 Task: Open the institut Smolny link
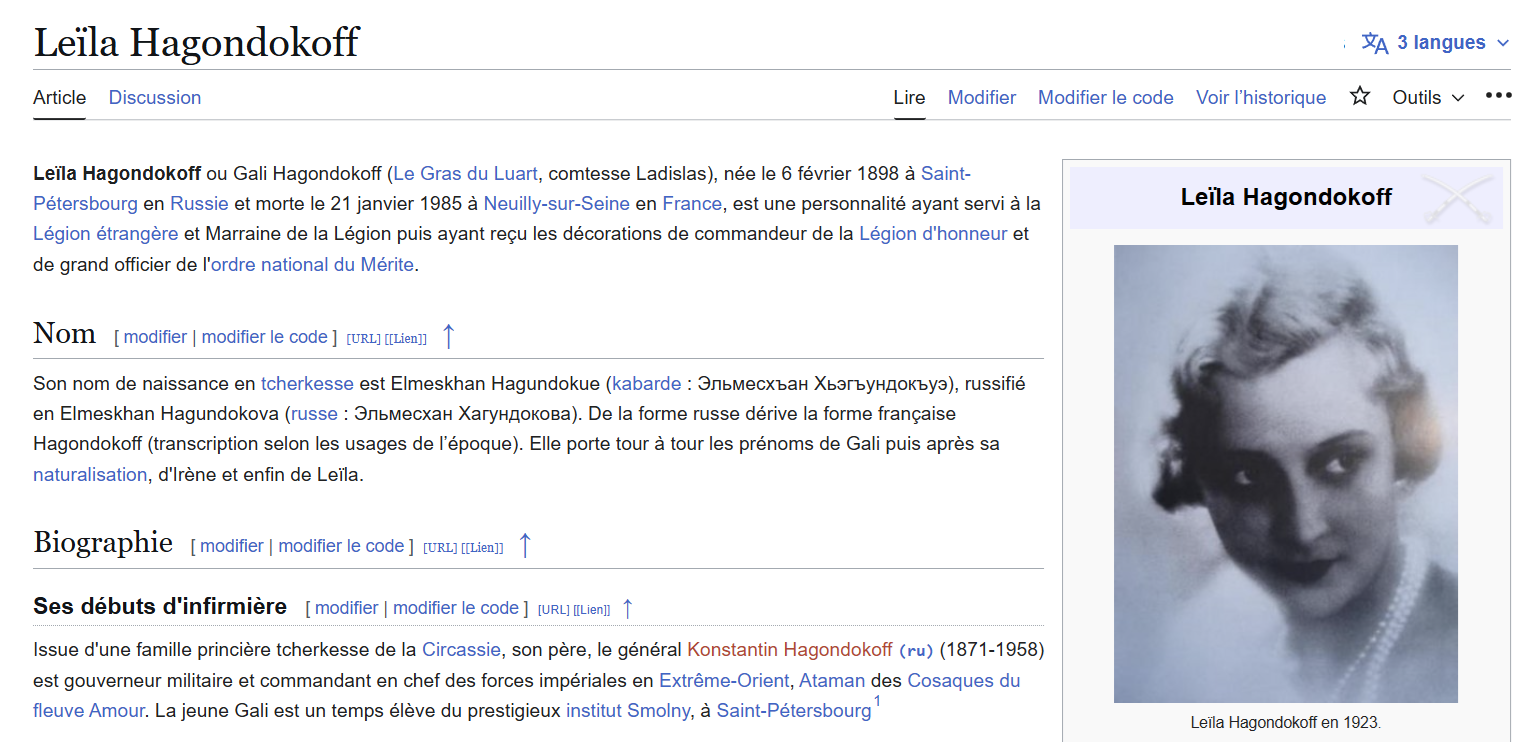pos(627,711)
